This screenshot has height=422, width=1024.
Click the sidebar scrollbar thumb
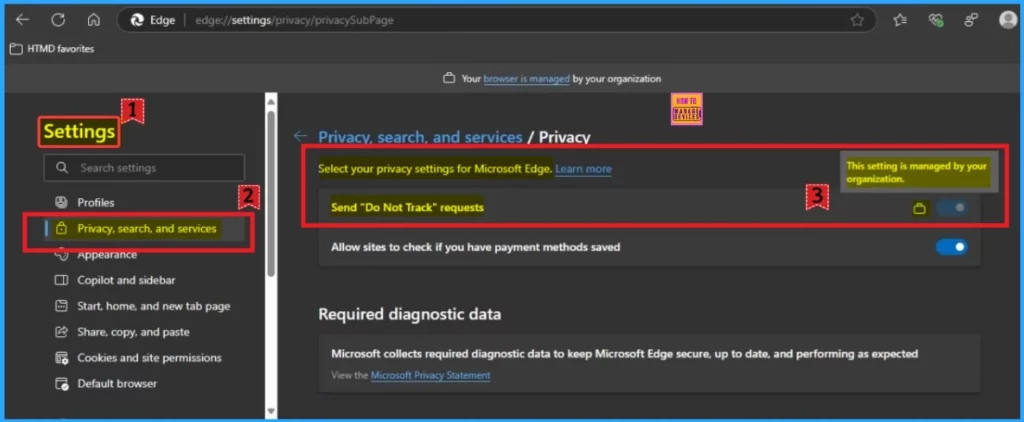click(271, 193)
